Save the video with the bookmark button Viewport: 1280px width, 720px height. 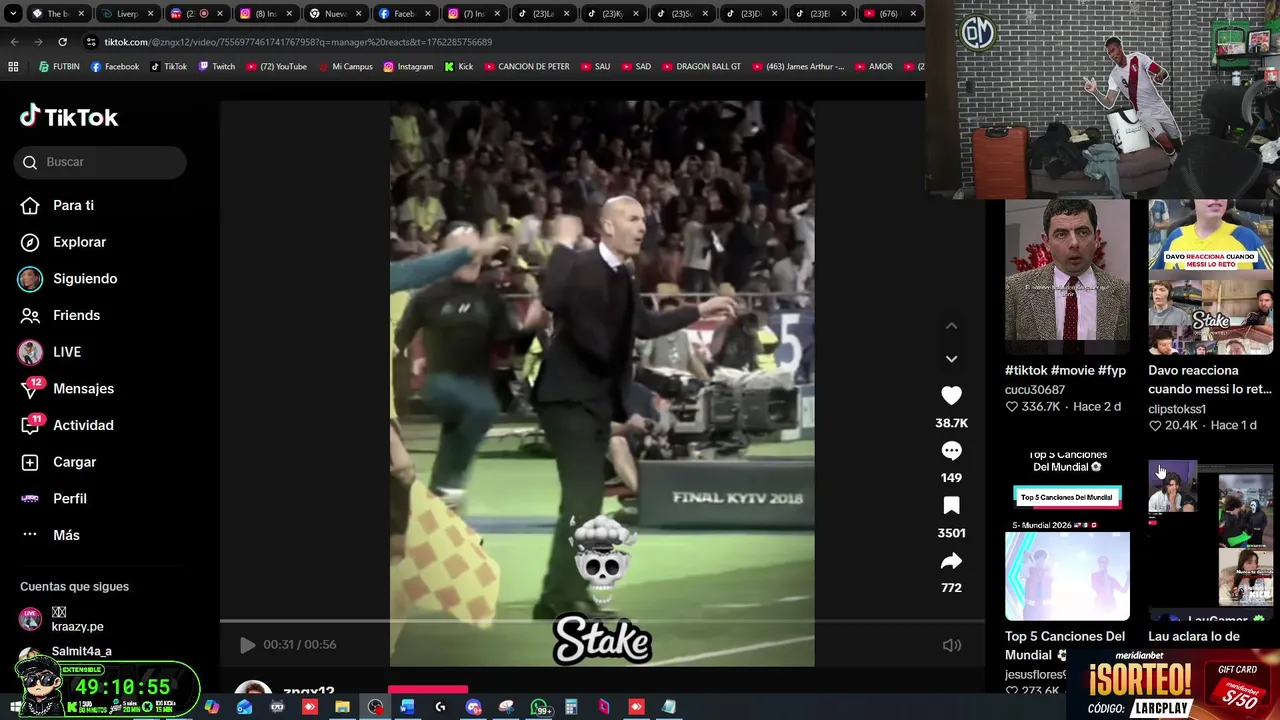pyautogui.click(x=951, y=506)
